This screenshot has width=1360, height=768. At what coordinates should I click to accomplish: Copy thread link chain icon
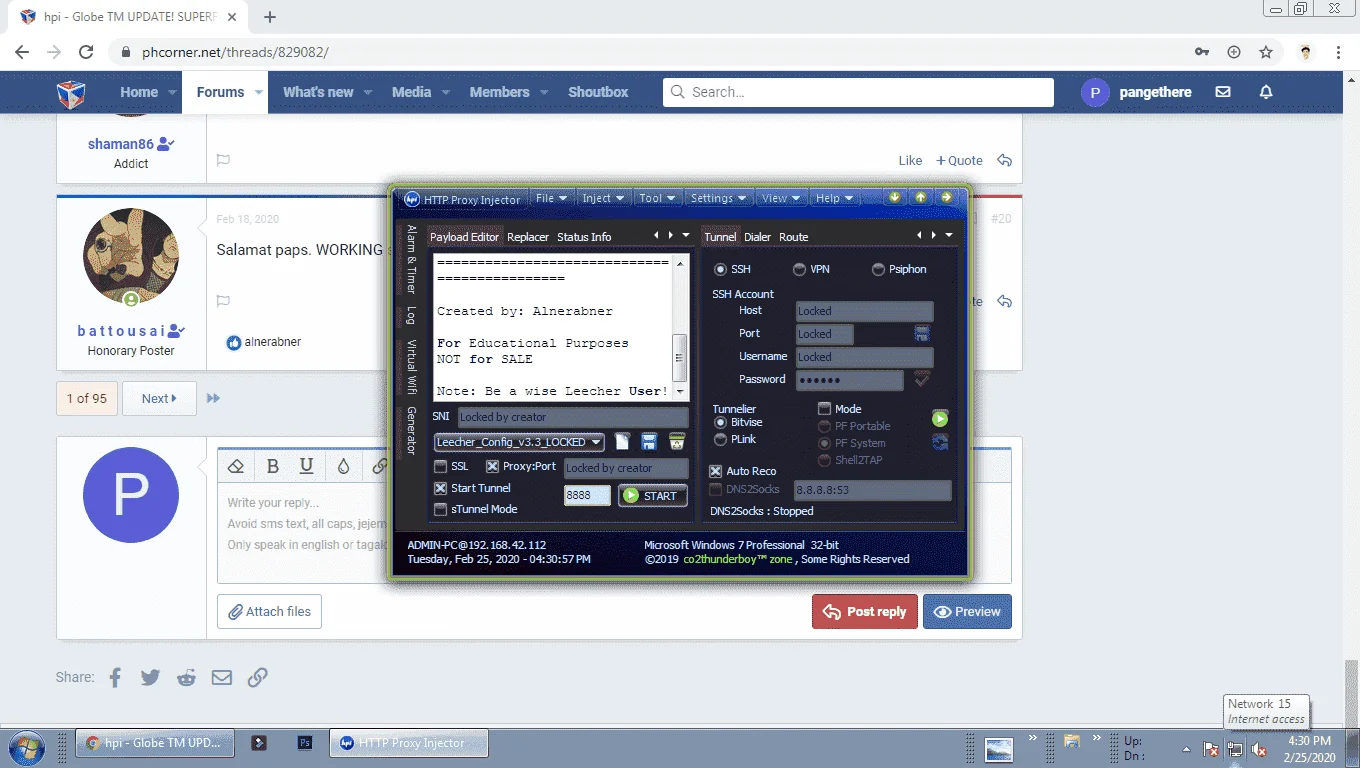(258, 677)
